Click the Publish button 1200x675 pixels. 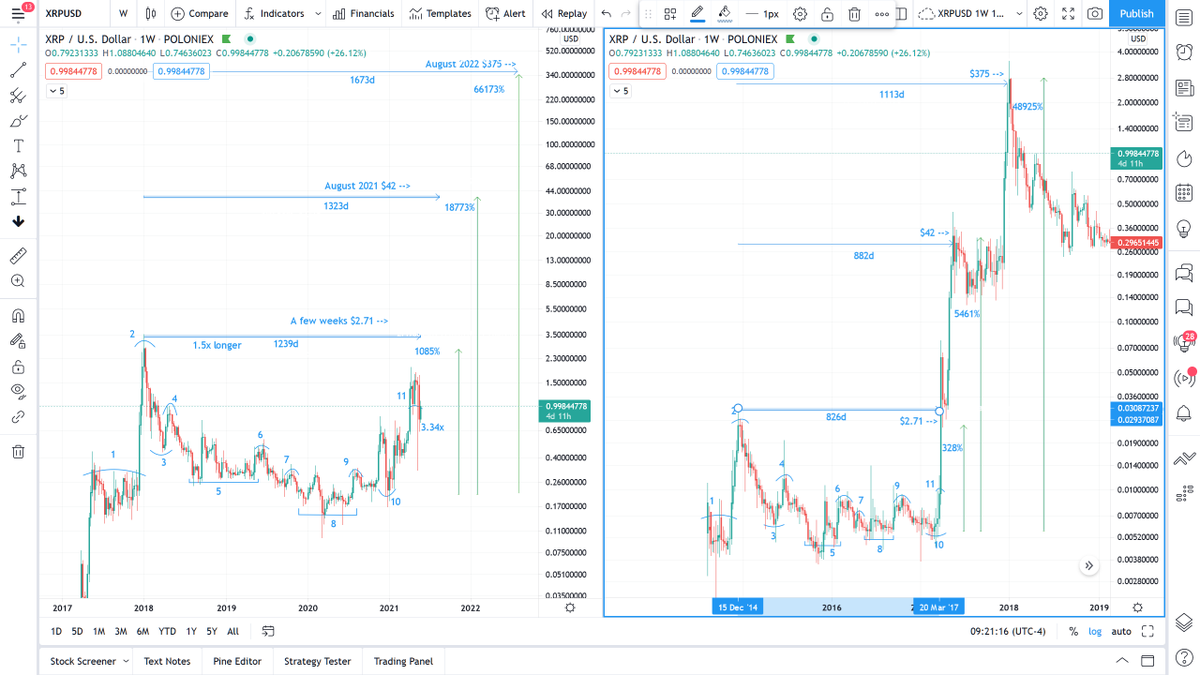[1136, 14]
